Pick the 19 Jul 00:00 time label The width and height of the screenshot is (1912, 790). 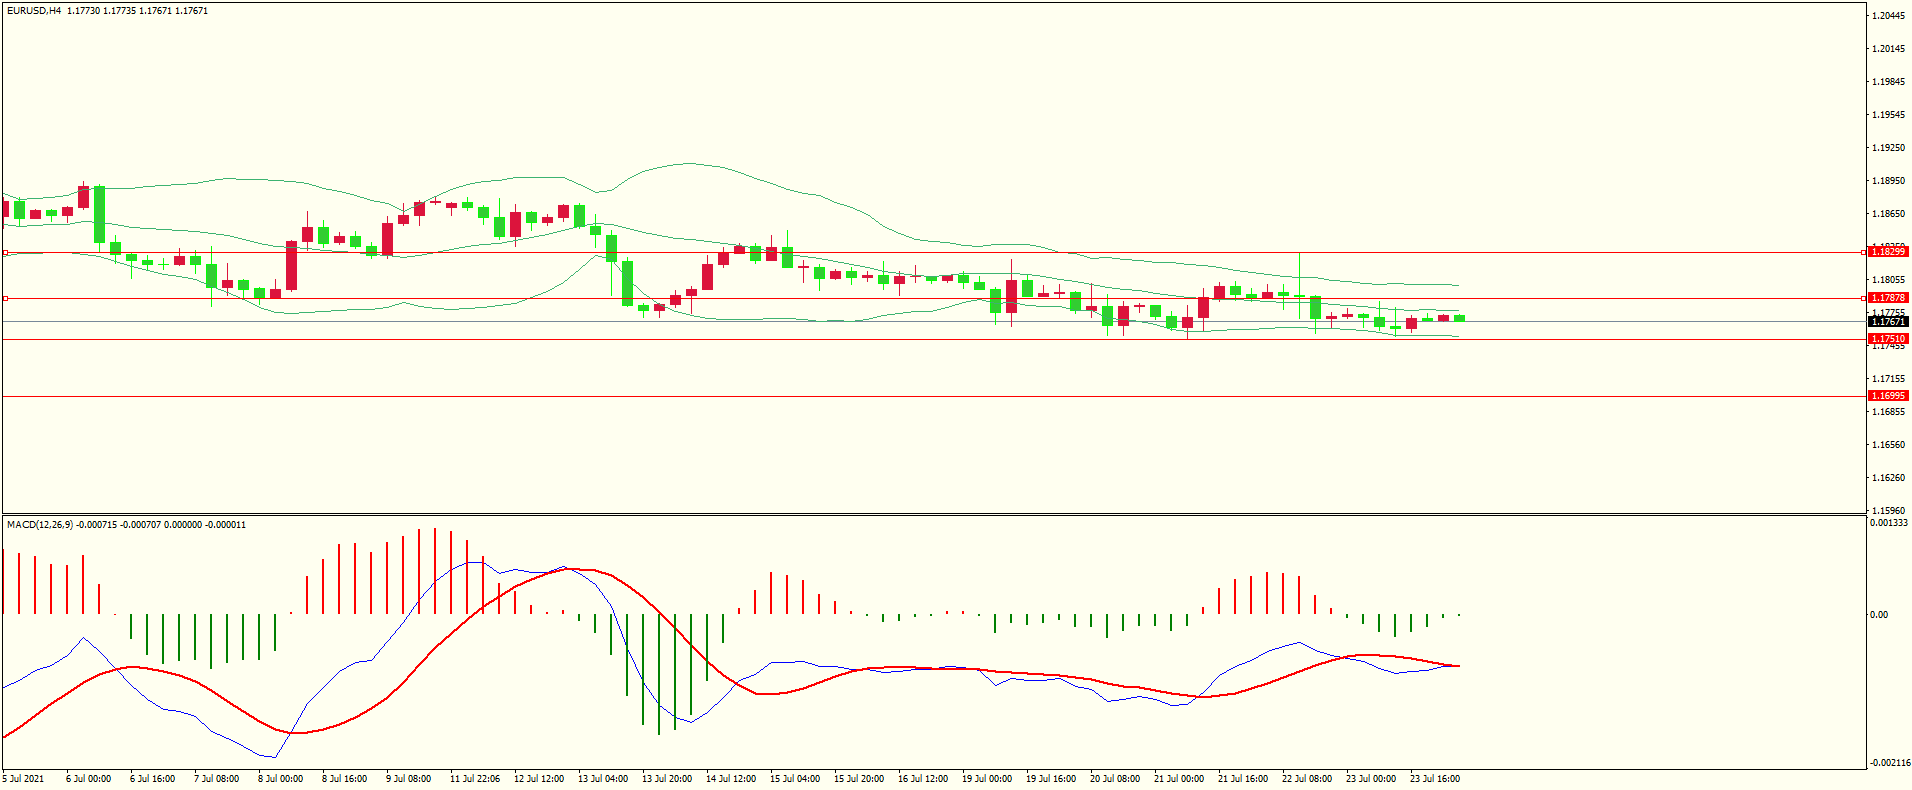[x=986, y=779]
